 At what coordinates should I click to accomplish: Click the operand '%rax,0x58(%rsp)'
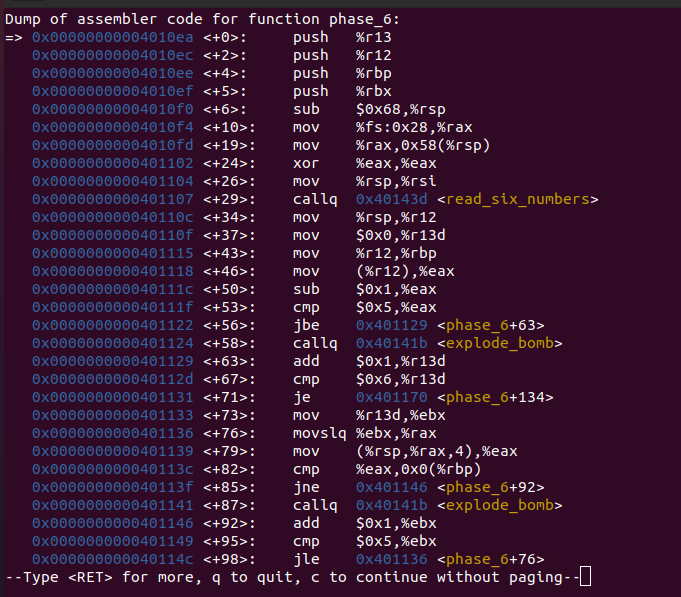point(423,145)
